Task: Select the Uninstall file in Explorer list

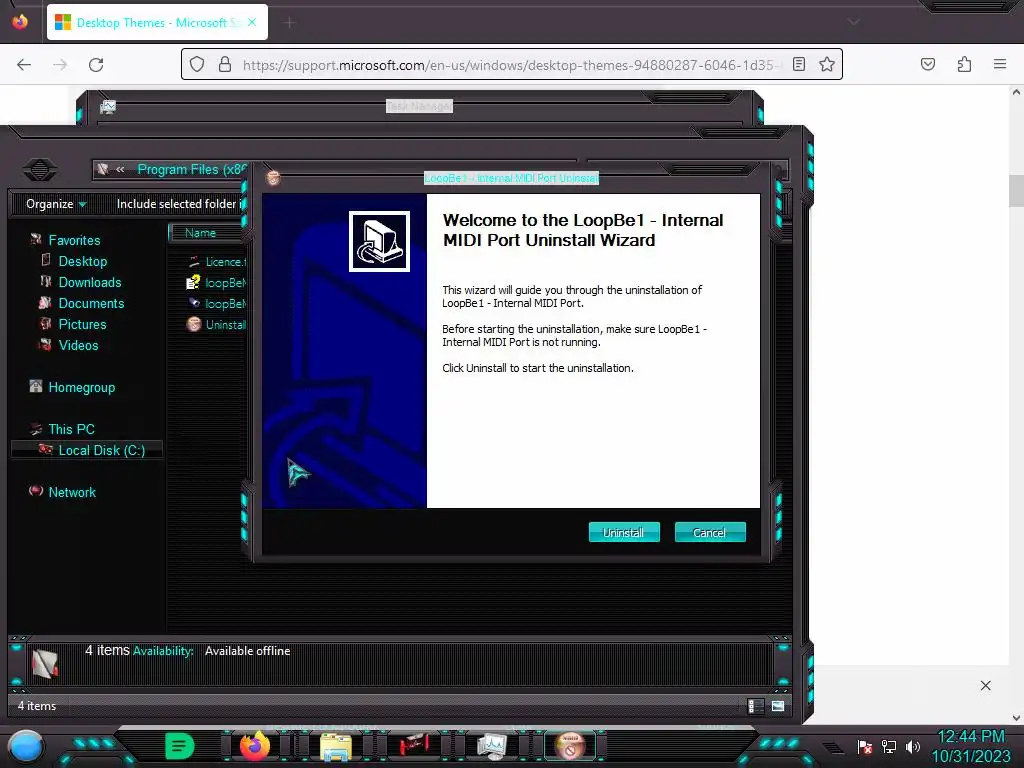Action: point(216,324)
